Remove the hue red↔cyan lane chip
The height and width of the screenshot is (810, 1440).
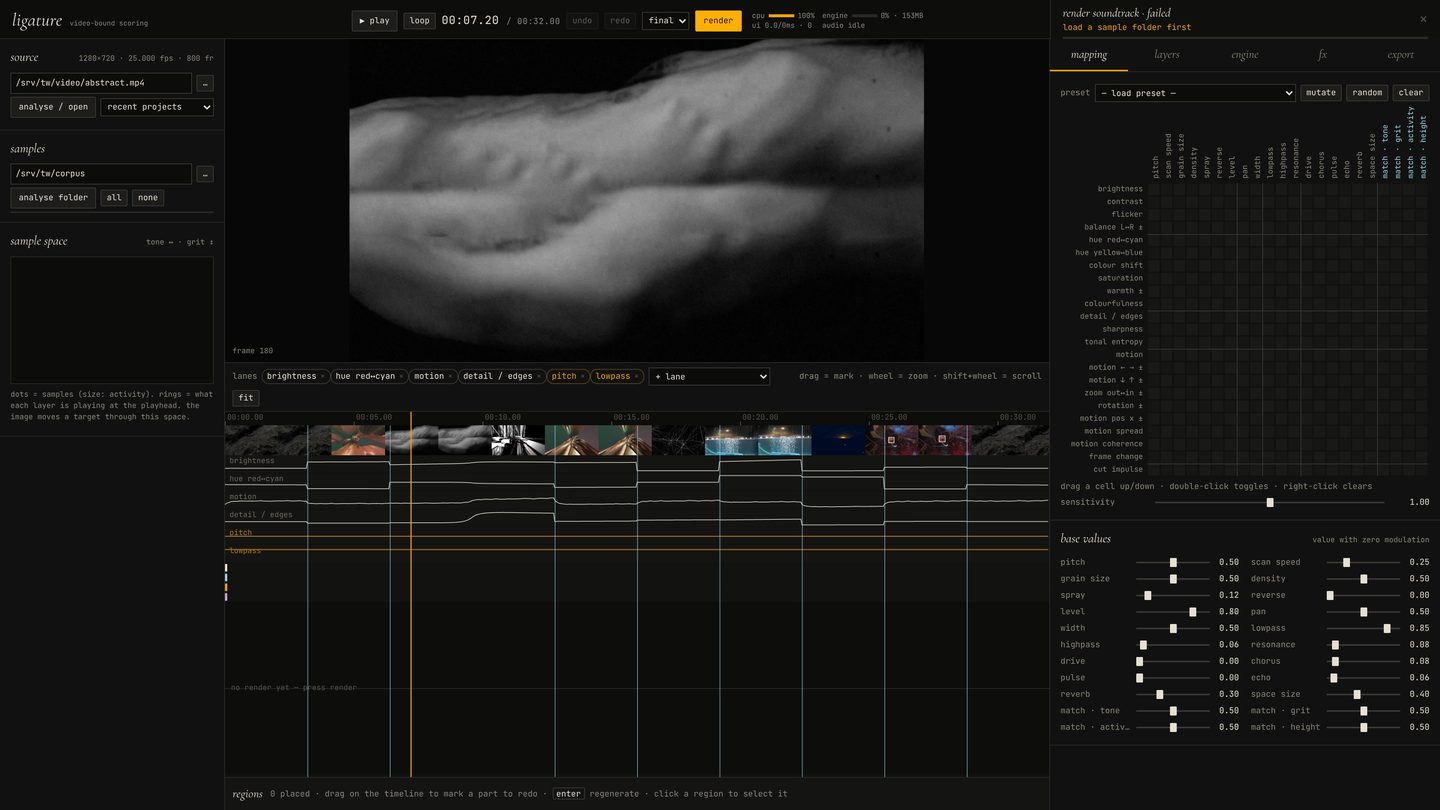(402, 377)
